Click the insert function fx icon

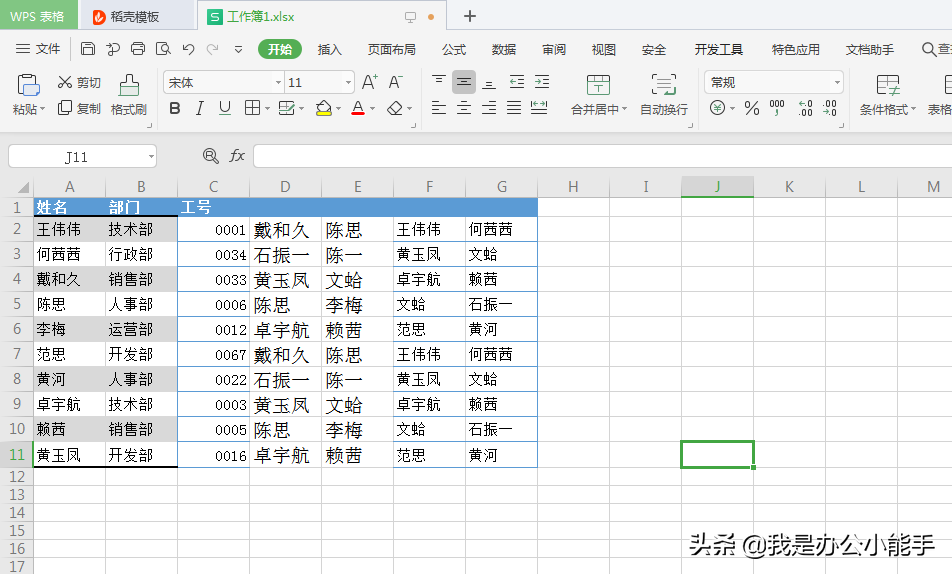(x=237, y=156)
